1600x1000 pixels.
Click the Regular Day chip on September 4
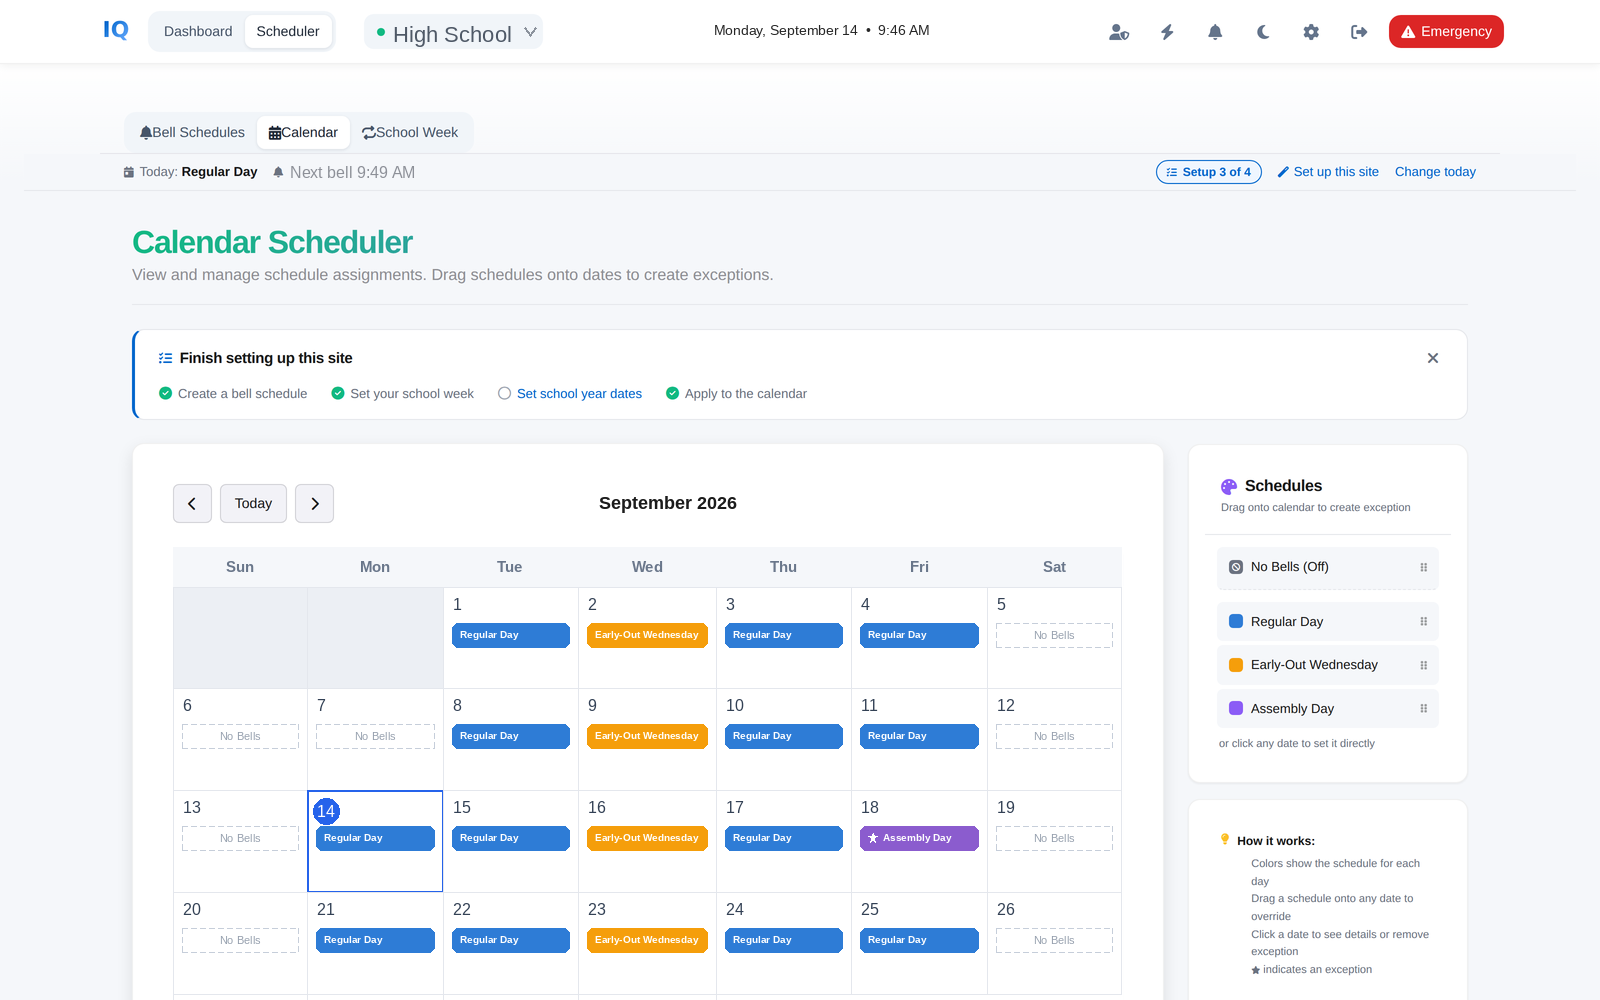pos(919,635)
